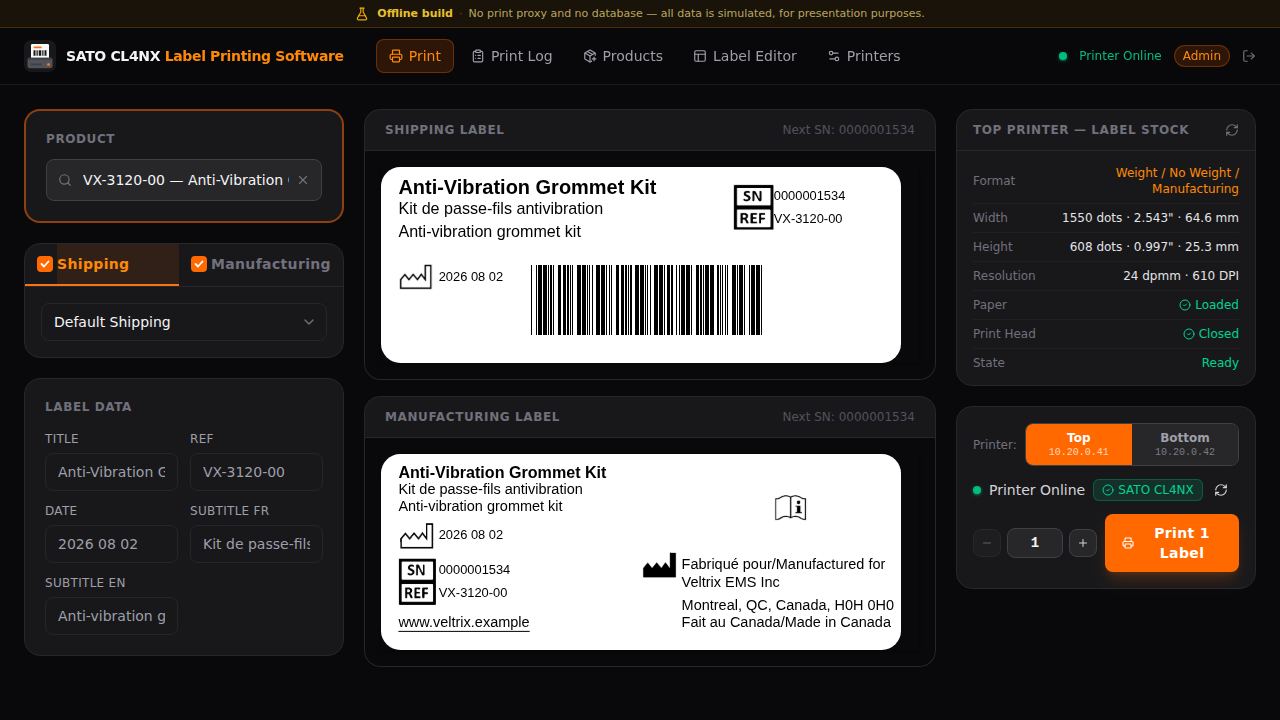The width and height of the screenshot is (1280, 720).
Task: Click the search magnifier icon in product field
Action: point(65,180)
